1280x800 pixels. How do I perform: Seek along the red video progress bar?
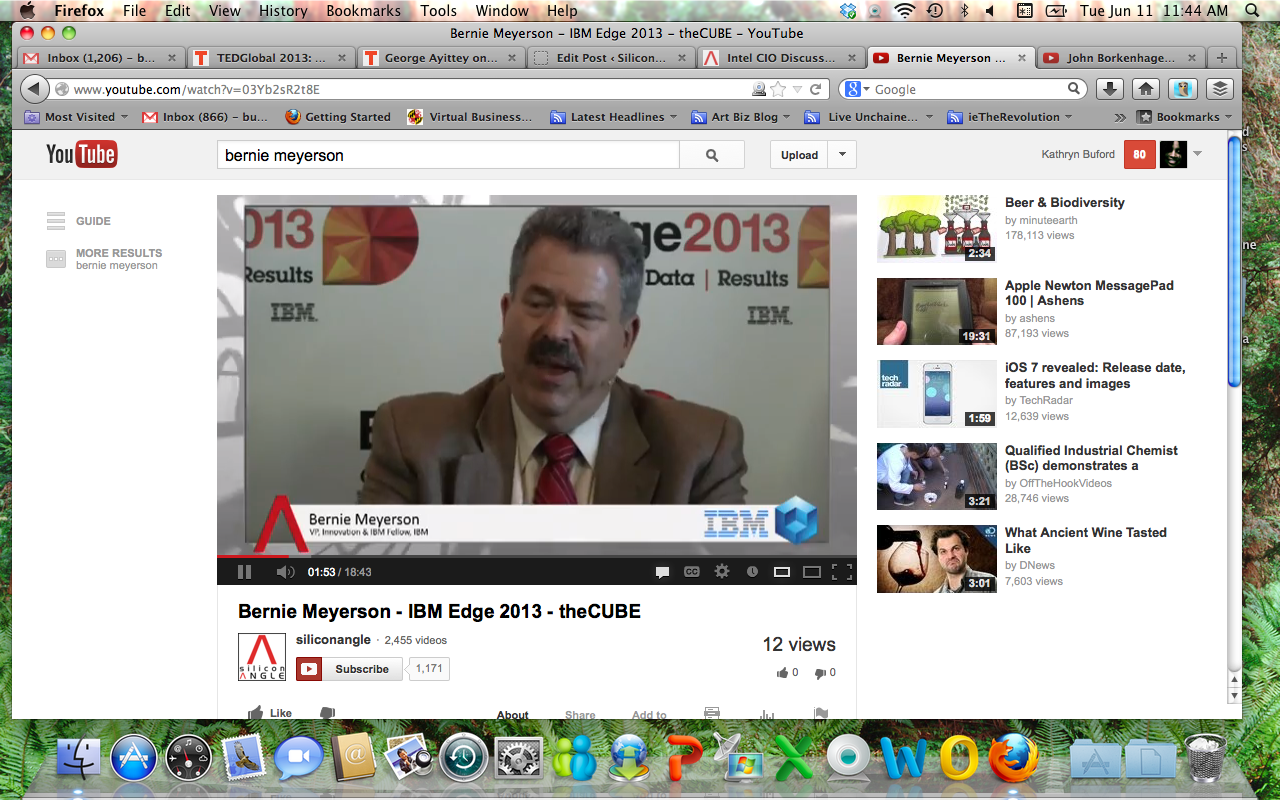tap(537, 556)
